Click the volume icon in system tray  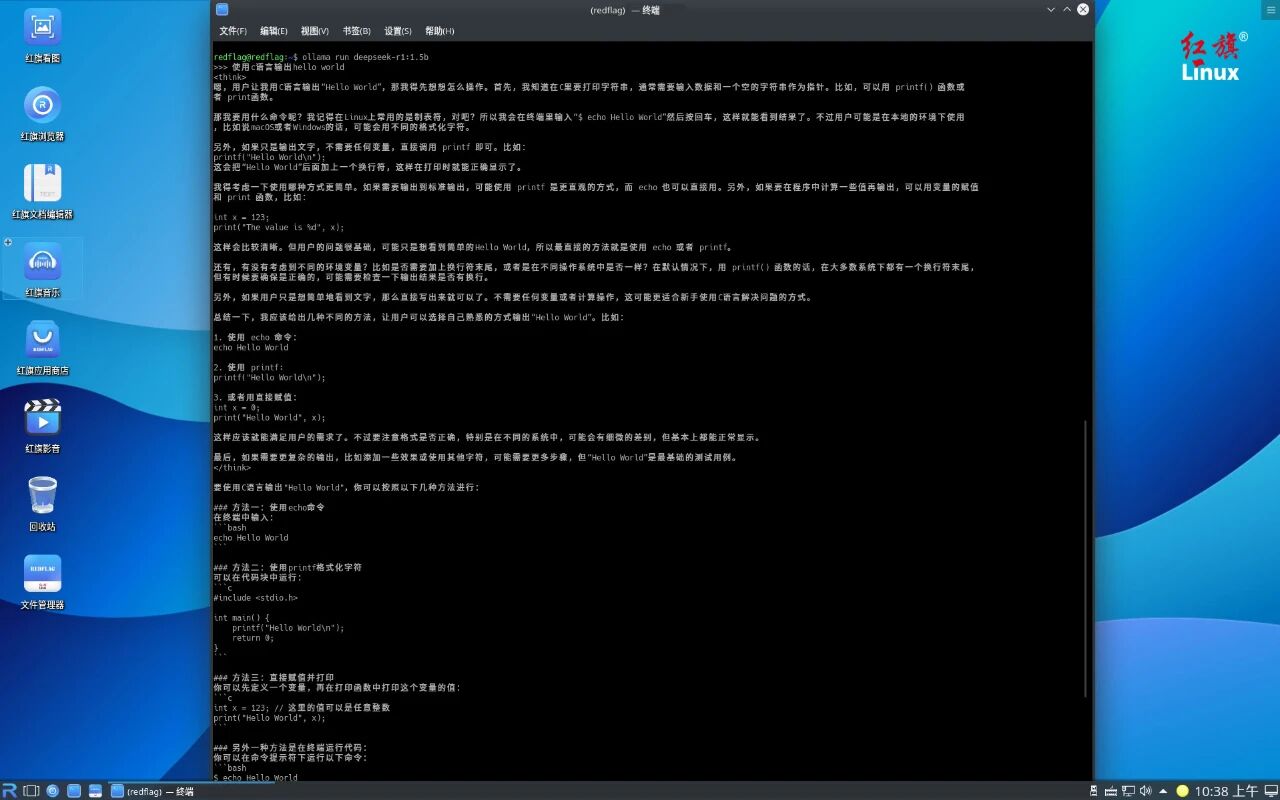(x=1145, y=791)
